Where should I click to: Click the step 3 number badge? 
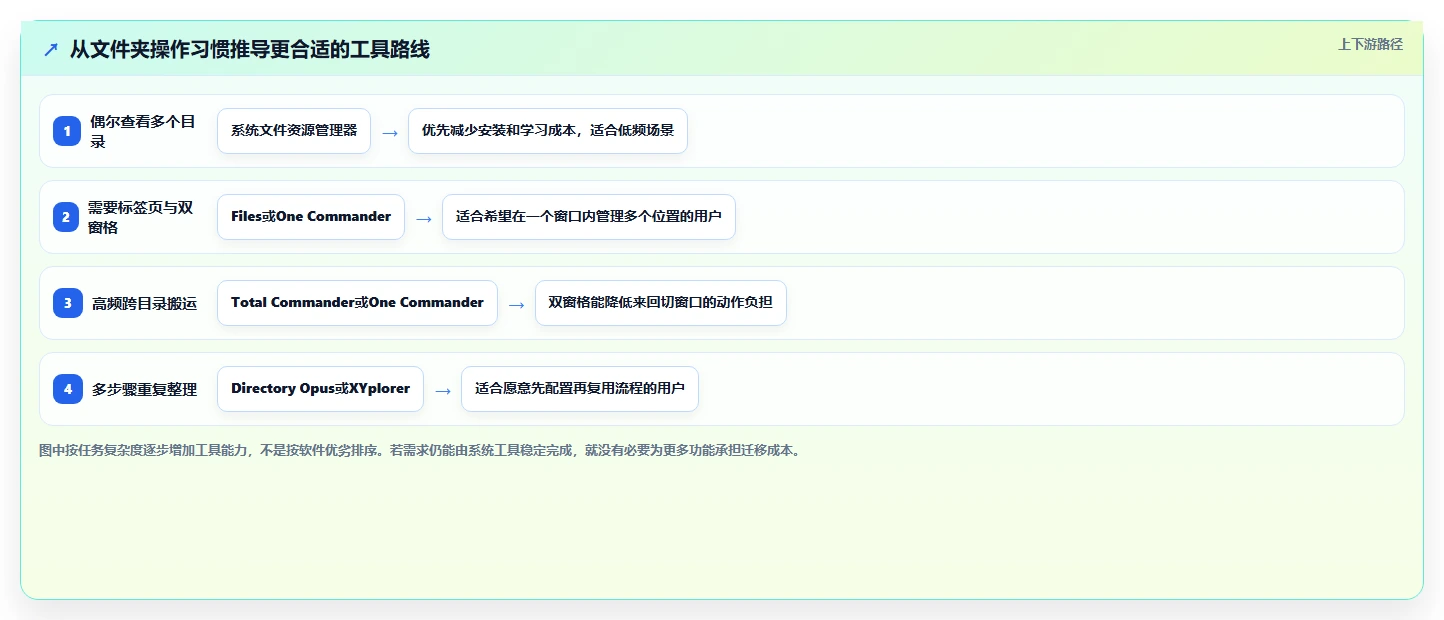point(68,303)
